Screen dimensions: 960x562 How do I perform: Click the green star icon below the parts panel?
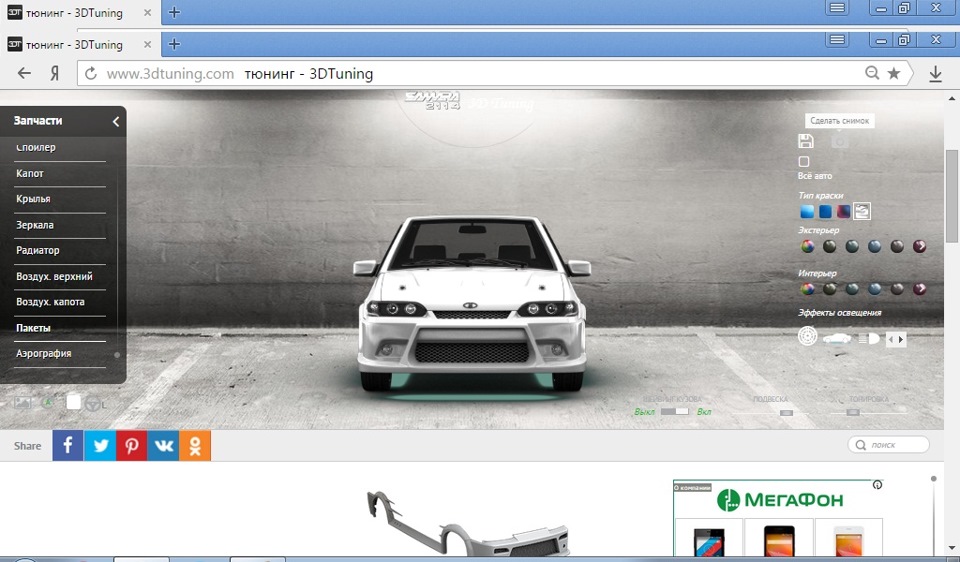pyautogui.click(x=48, y=402)
